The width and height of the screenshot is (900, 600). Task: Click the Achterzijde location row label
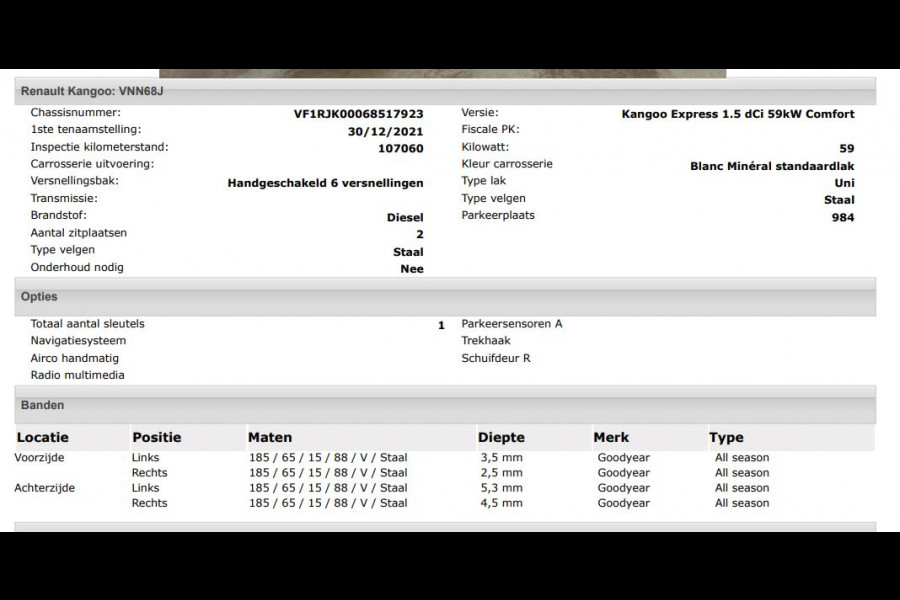coord(44,487)
